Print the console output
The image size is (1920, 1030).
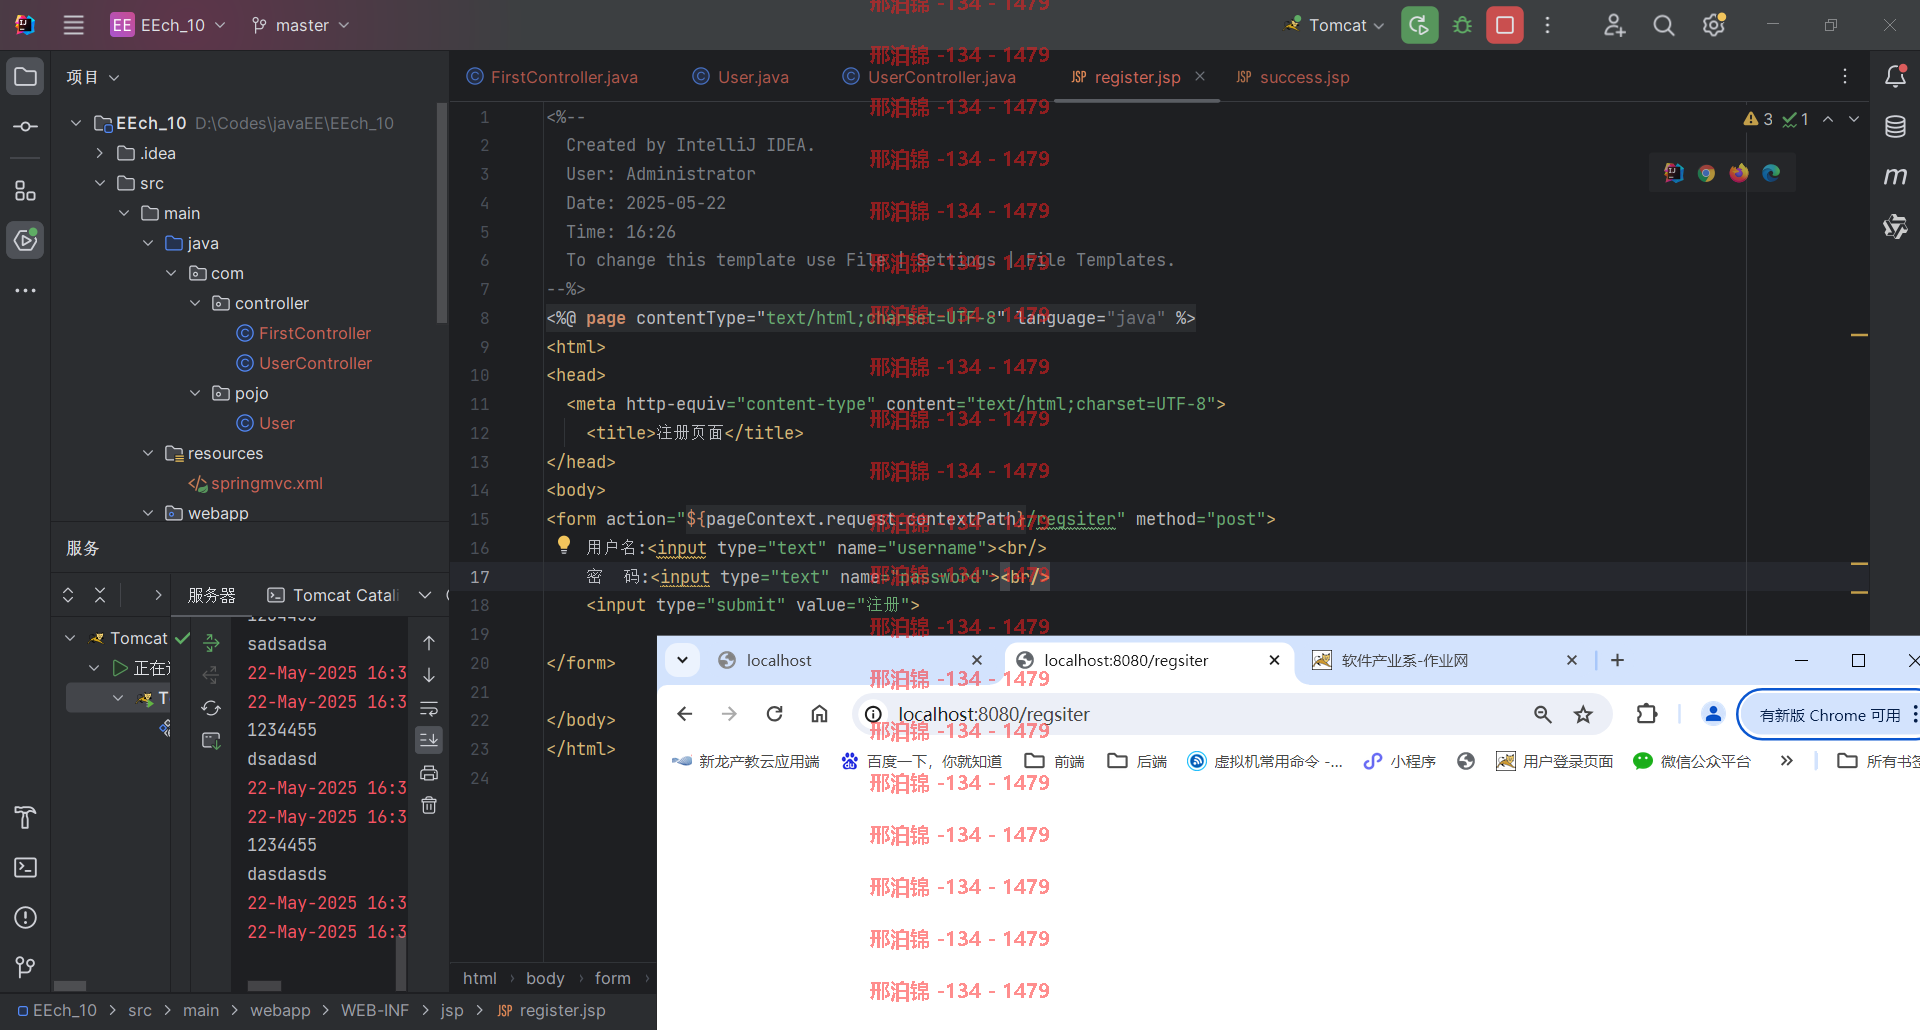click(429, 773)
